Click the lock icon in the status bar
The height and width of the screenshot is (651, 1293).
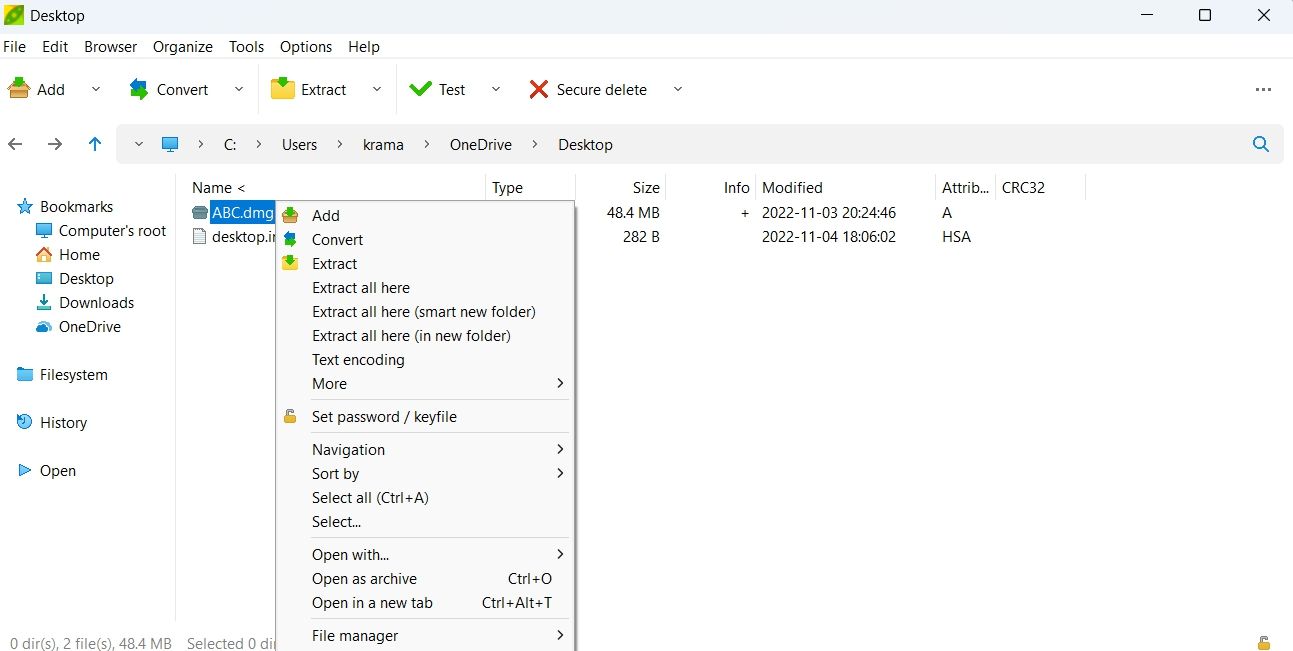pos(1262,643)
